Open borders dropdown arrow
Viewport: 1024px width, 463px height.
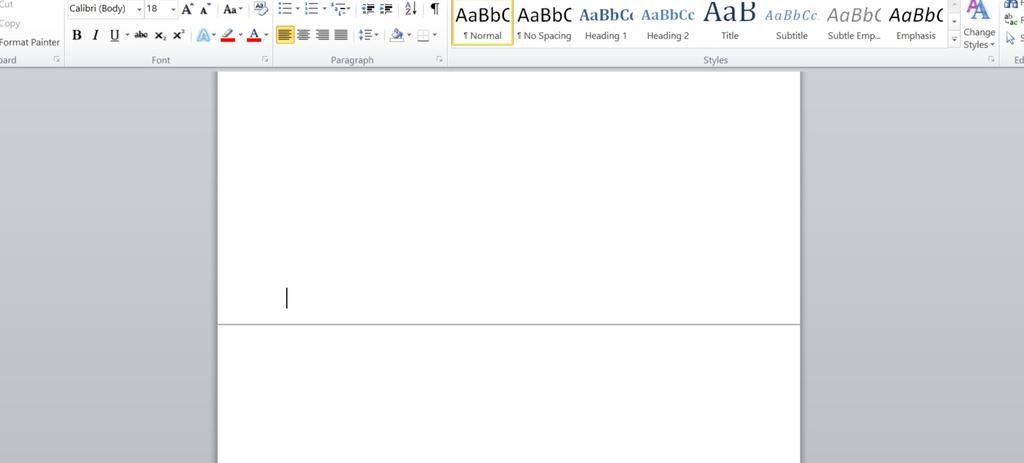coord(435,35)
